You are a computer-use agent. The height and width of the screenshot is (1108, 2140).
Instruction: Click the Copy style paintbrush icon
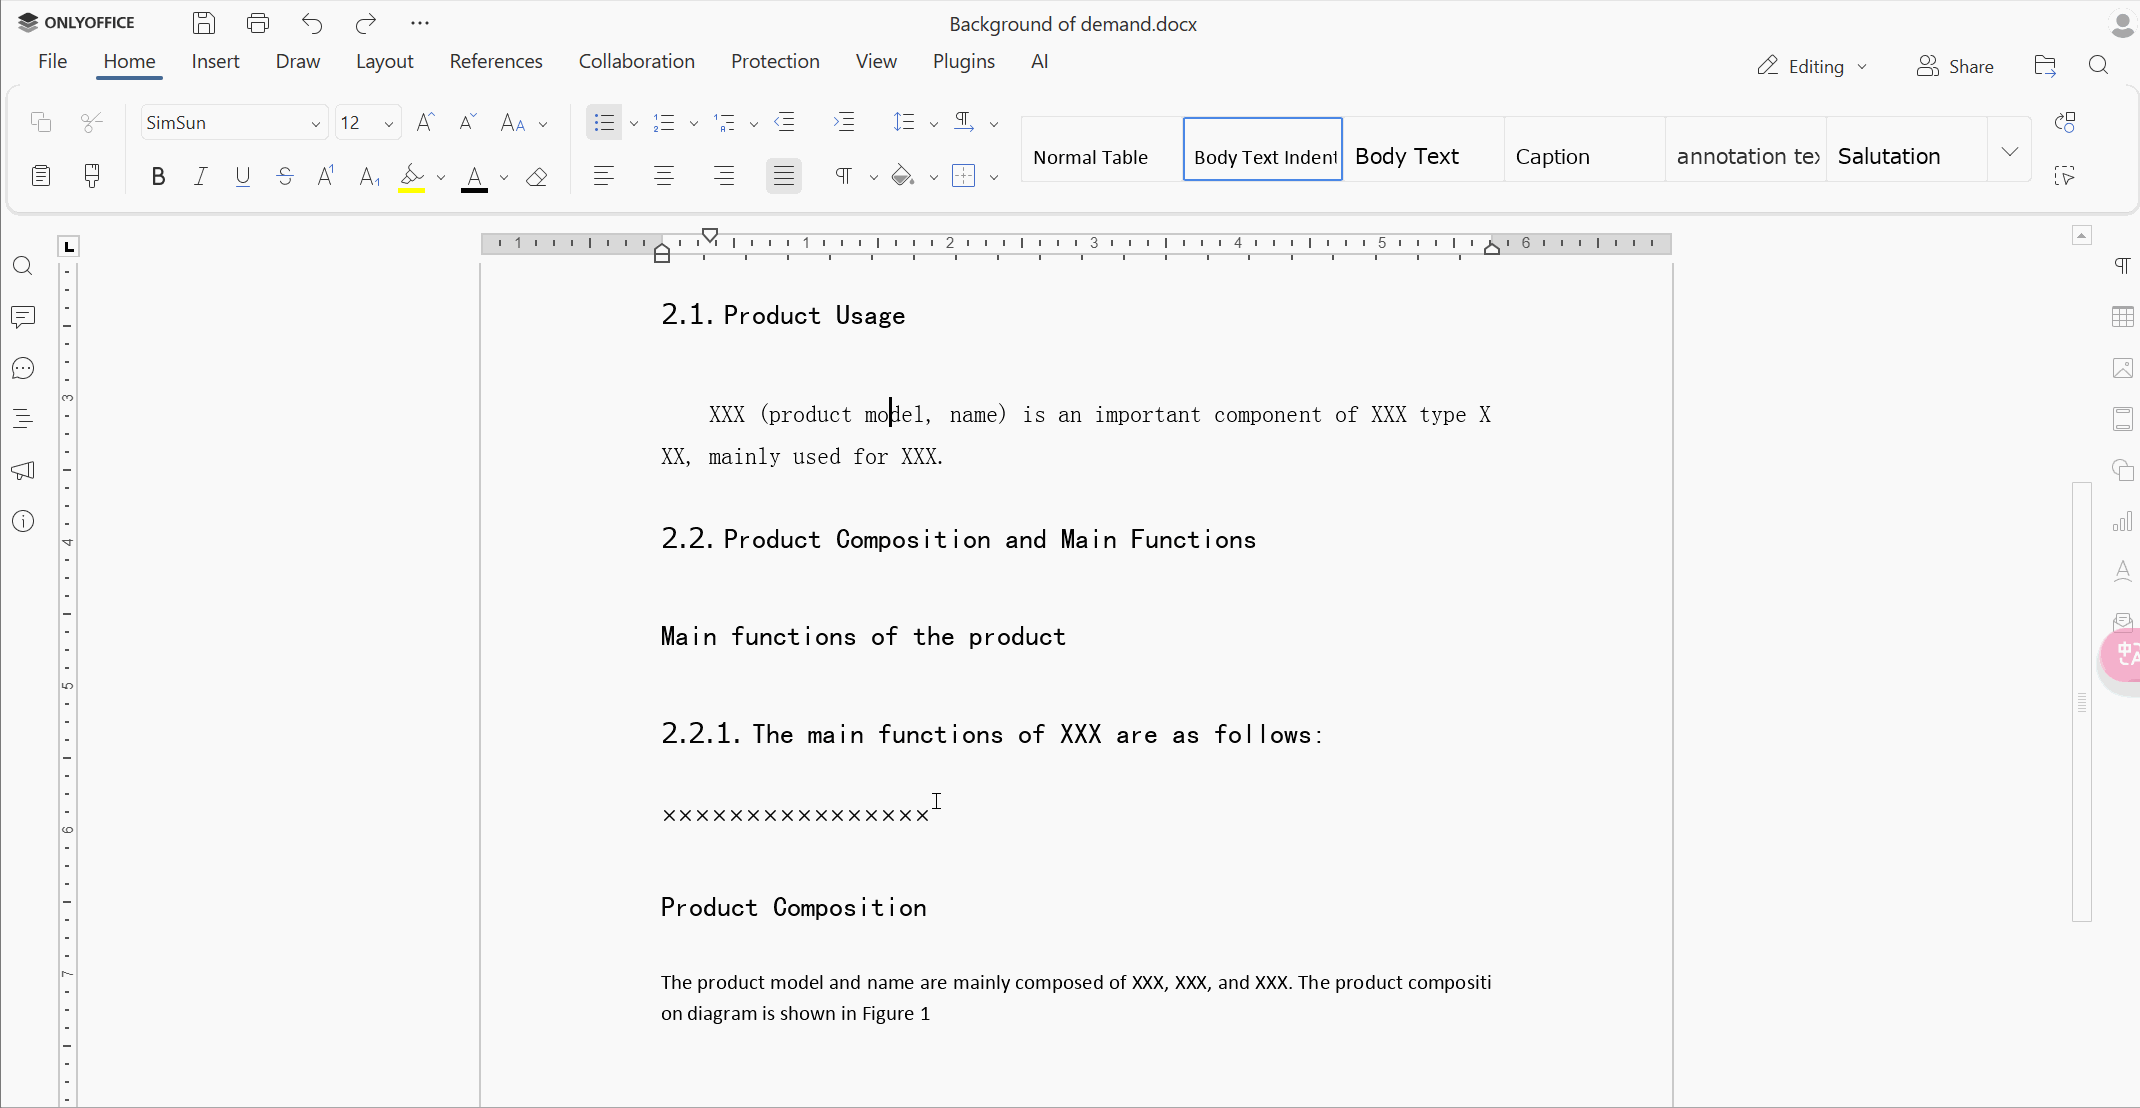click(92, 177)
